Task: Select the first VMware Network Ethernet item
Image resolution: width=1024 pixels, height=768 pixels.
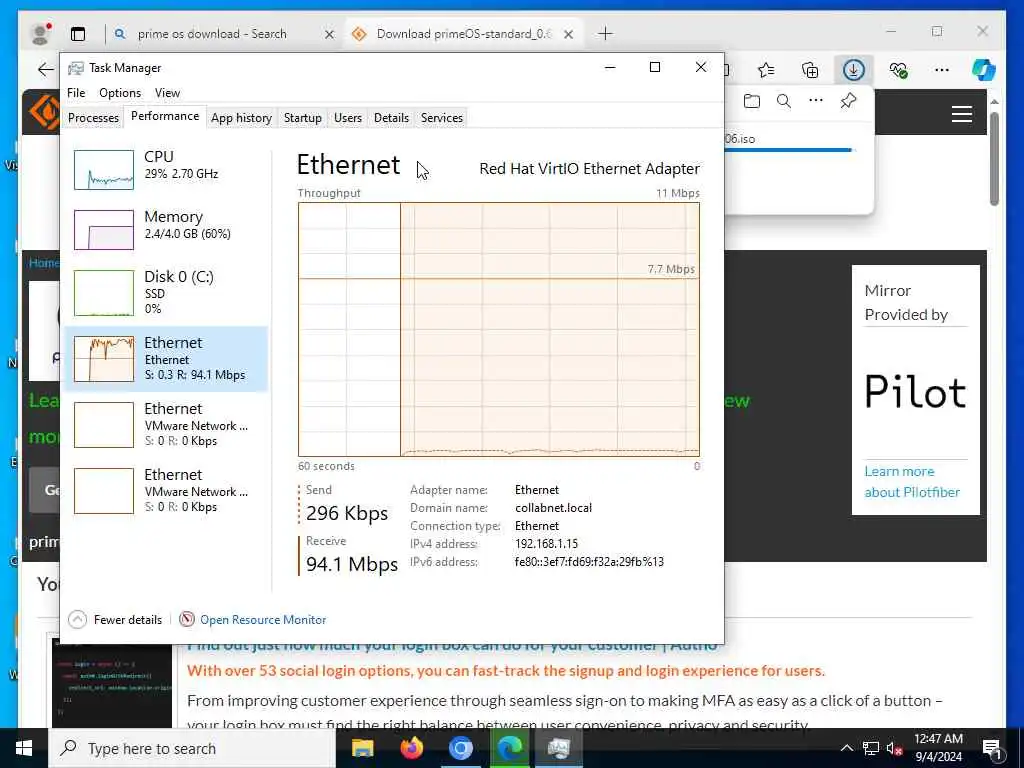Action: click(166, 424)
